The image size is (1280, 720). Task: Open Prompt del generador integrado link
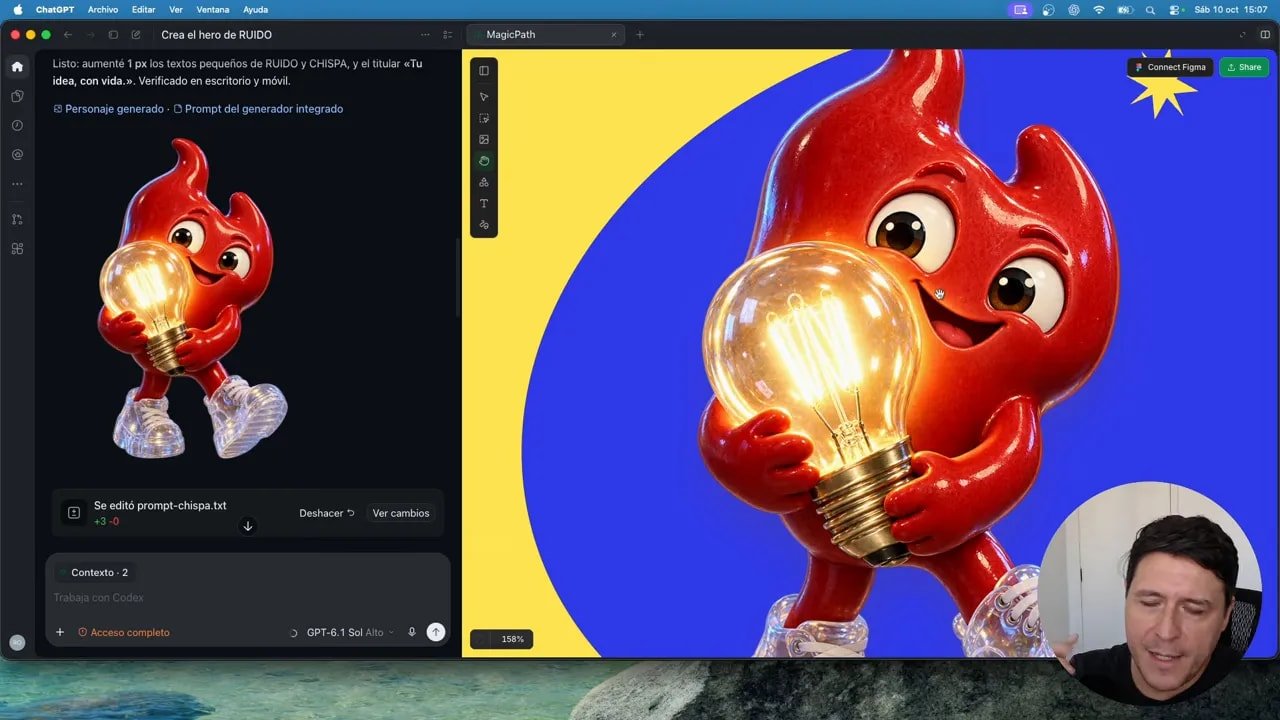tap(258, 109)
